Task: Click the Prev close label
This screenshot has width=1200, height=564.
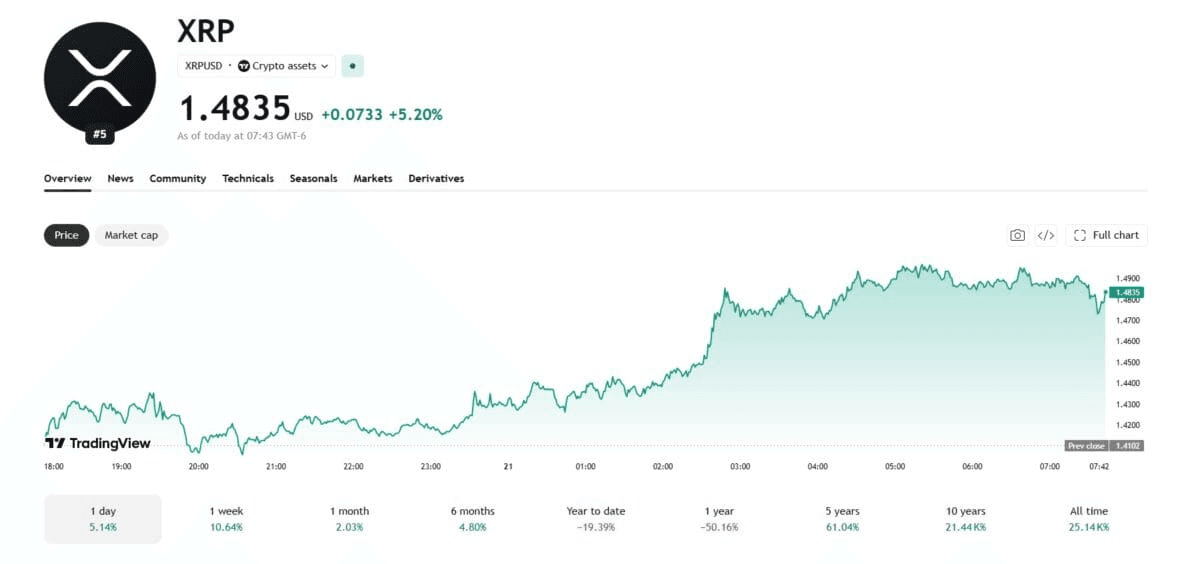Action: click(1086, 446)
